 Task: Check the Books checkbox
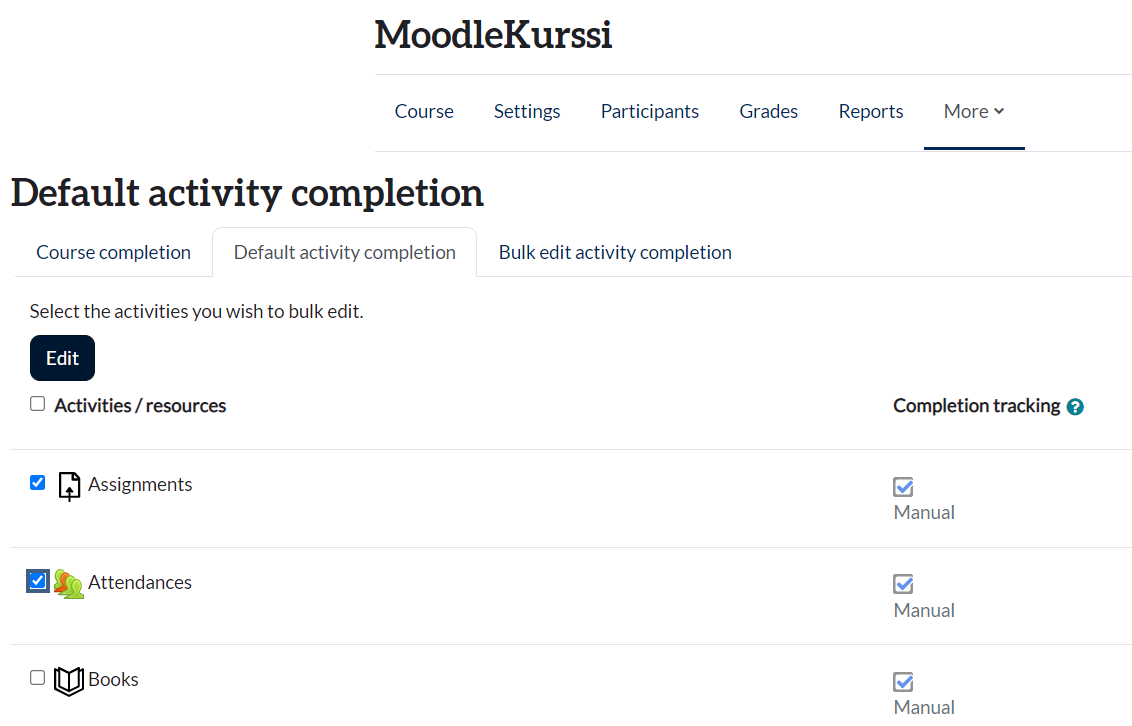click(x=38, y=678)
